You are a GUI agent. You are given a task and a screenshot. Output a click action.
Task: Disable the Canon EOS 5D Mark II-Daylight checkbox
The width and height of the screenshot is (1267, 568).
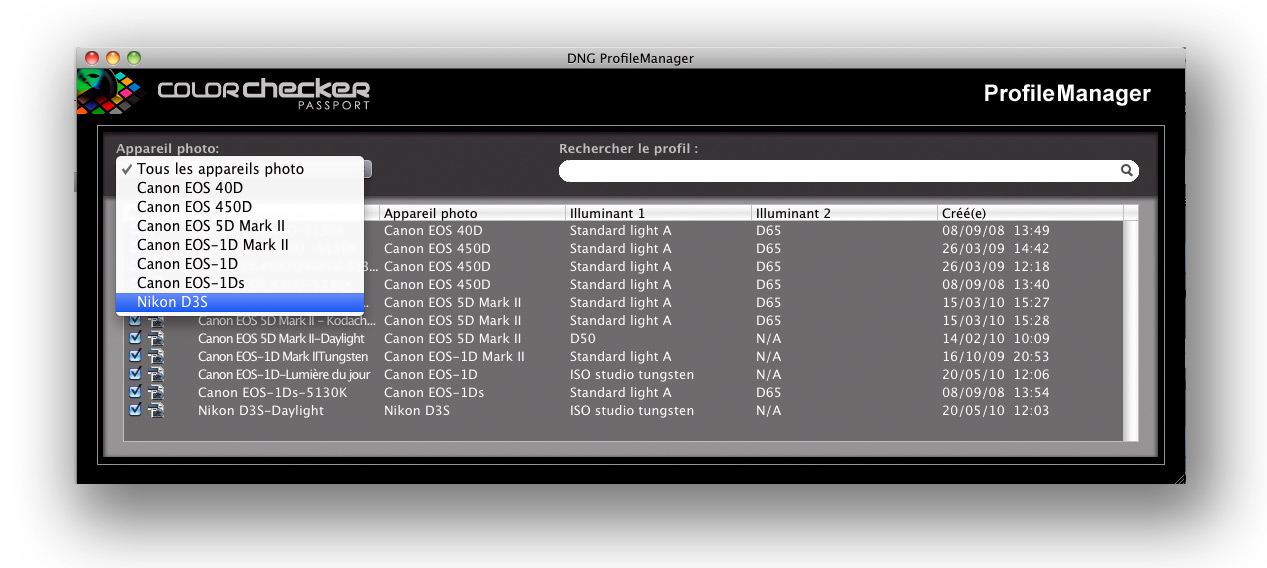click(135, 338)
